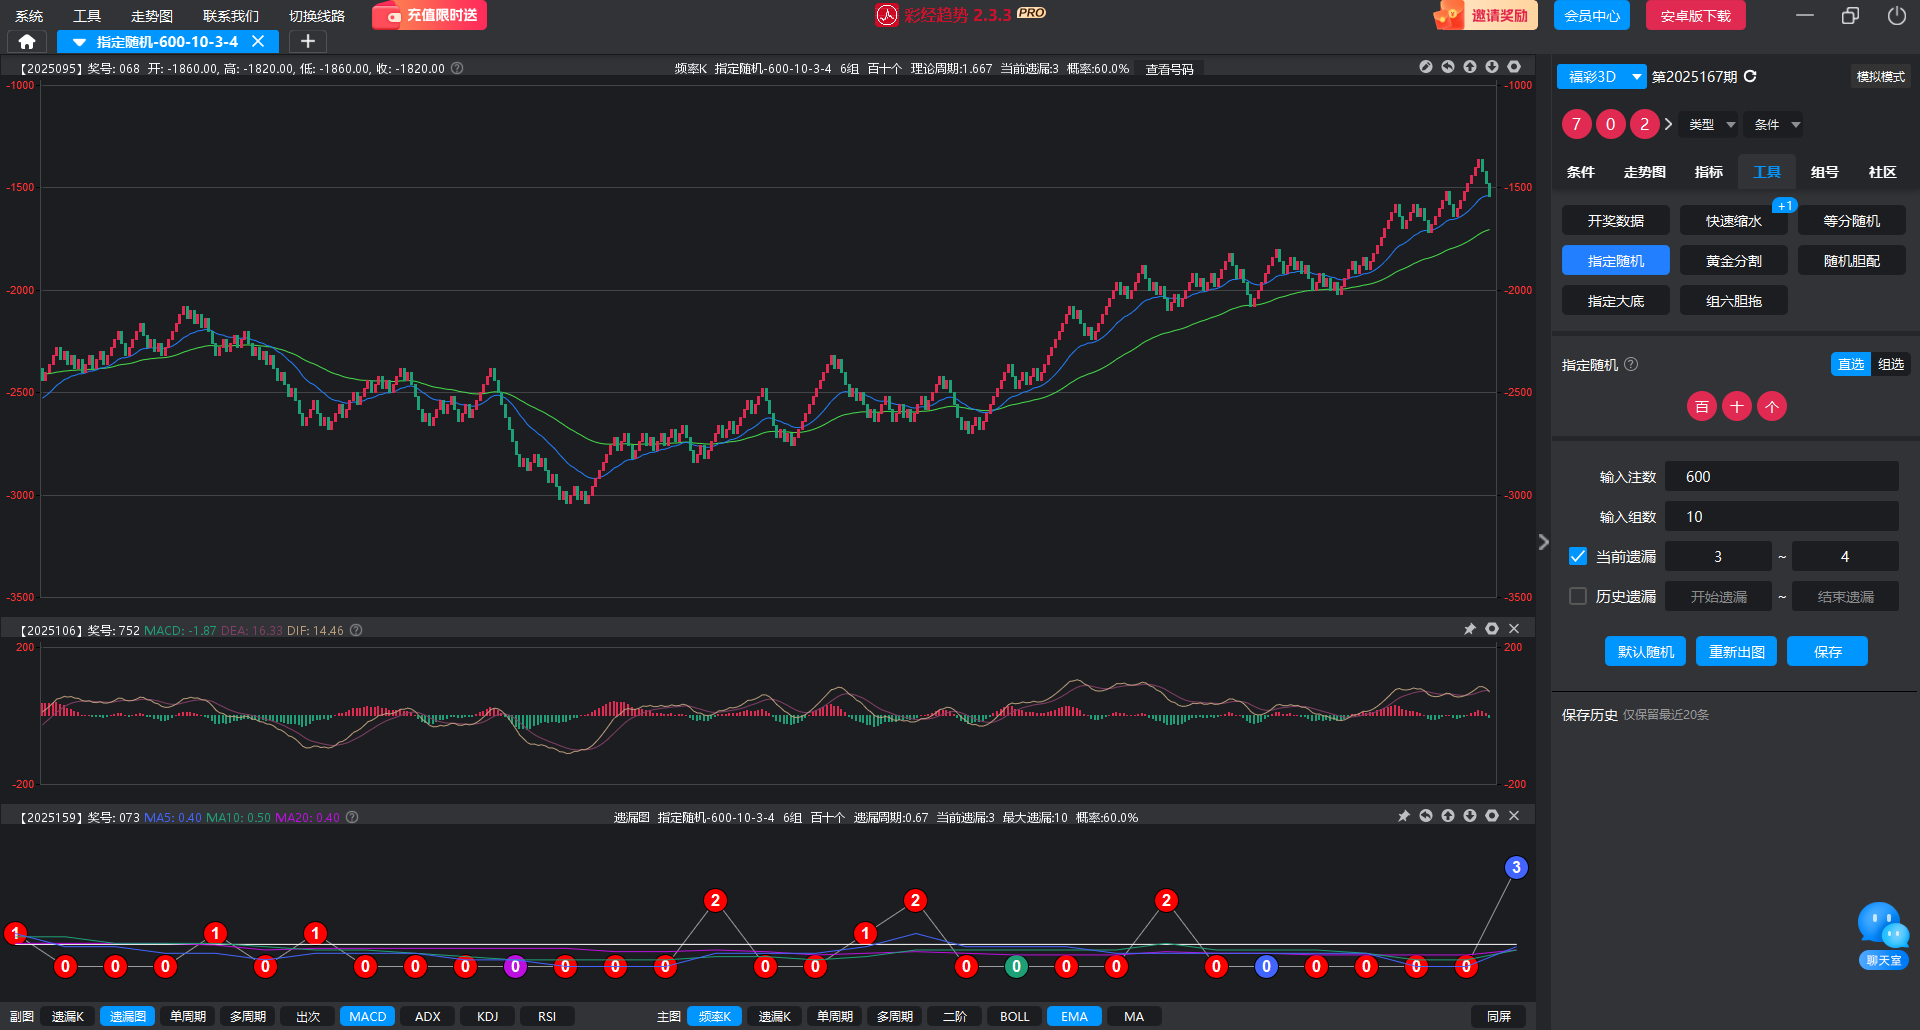Click the down-arrow icon on 遗漏图 panel
1920x1030 pixels.
(x=1470, y=816)
